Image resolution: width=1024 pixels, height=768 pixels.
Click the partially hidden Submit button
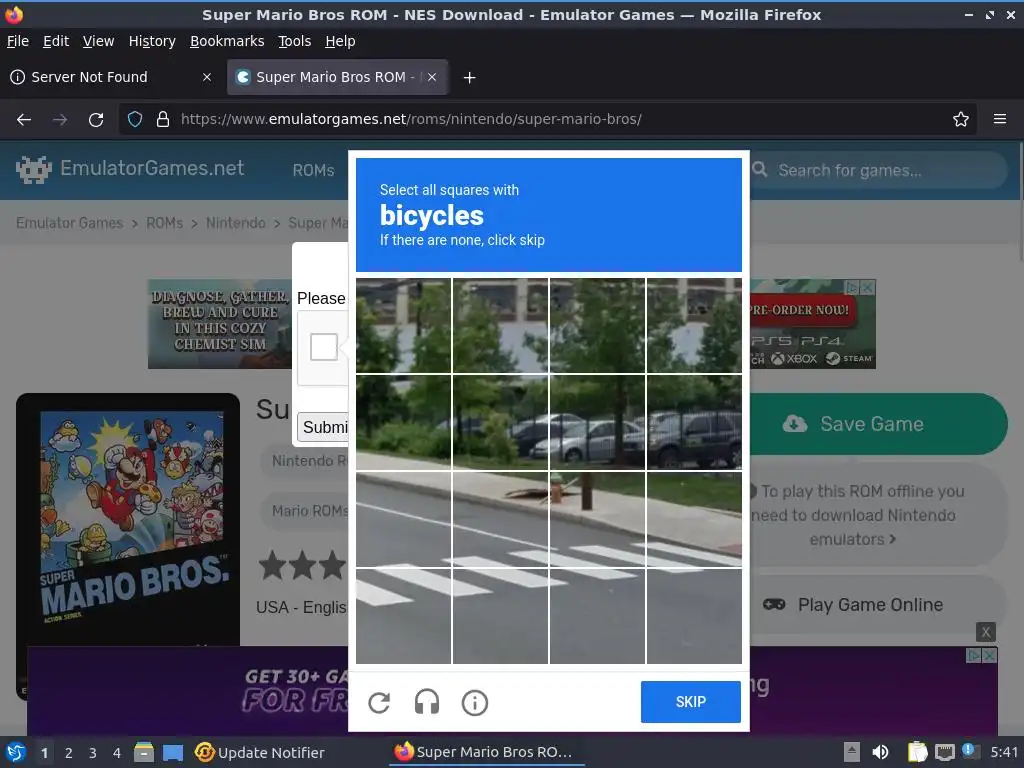tap(323, 427)
